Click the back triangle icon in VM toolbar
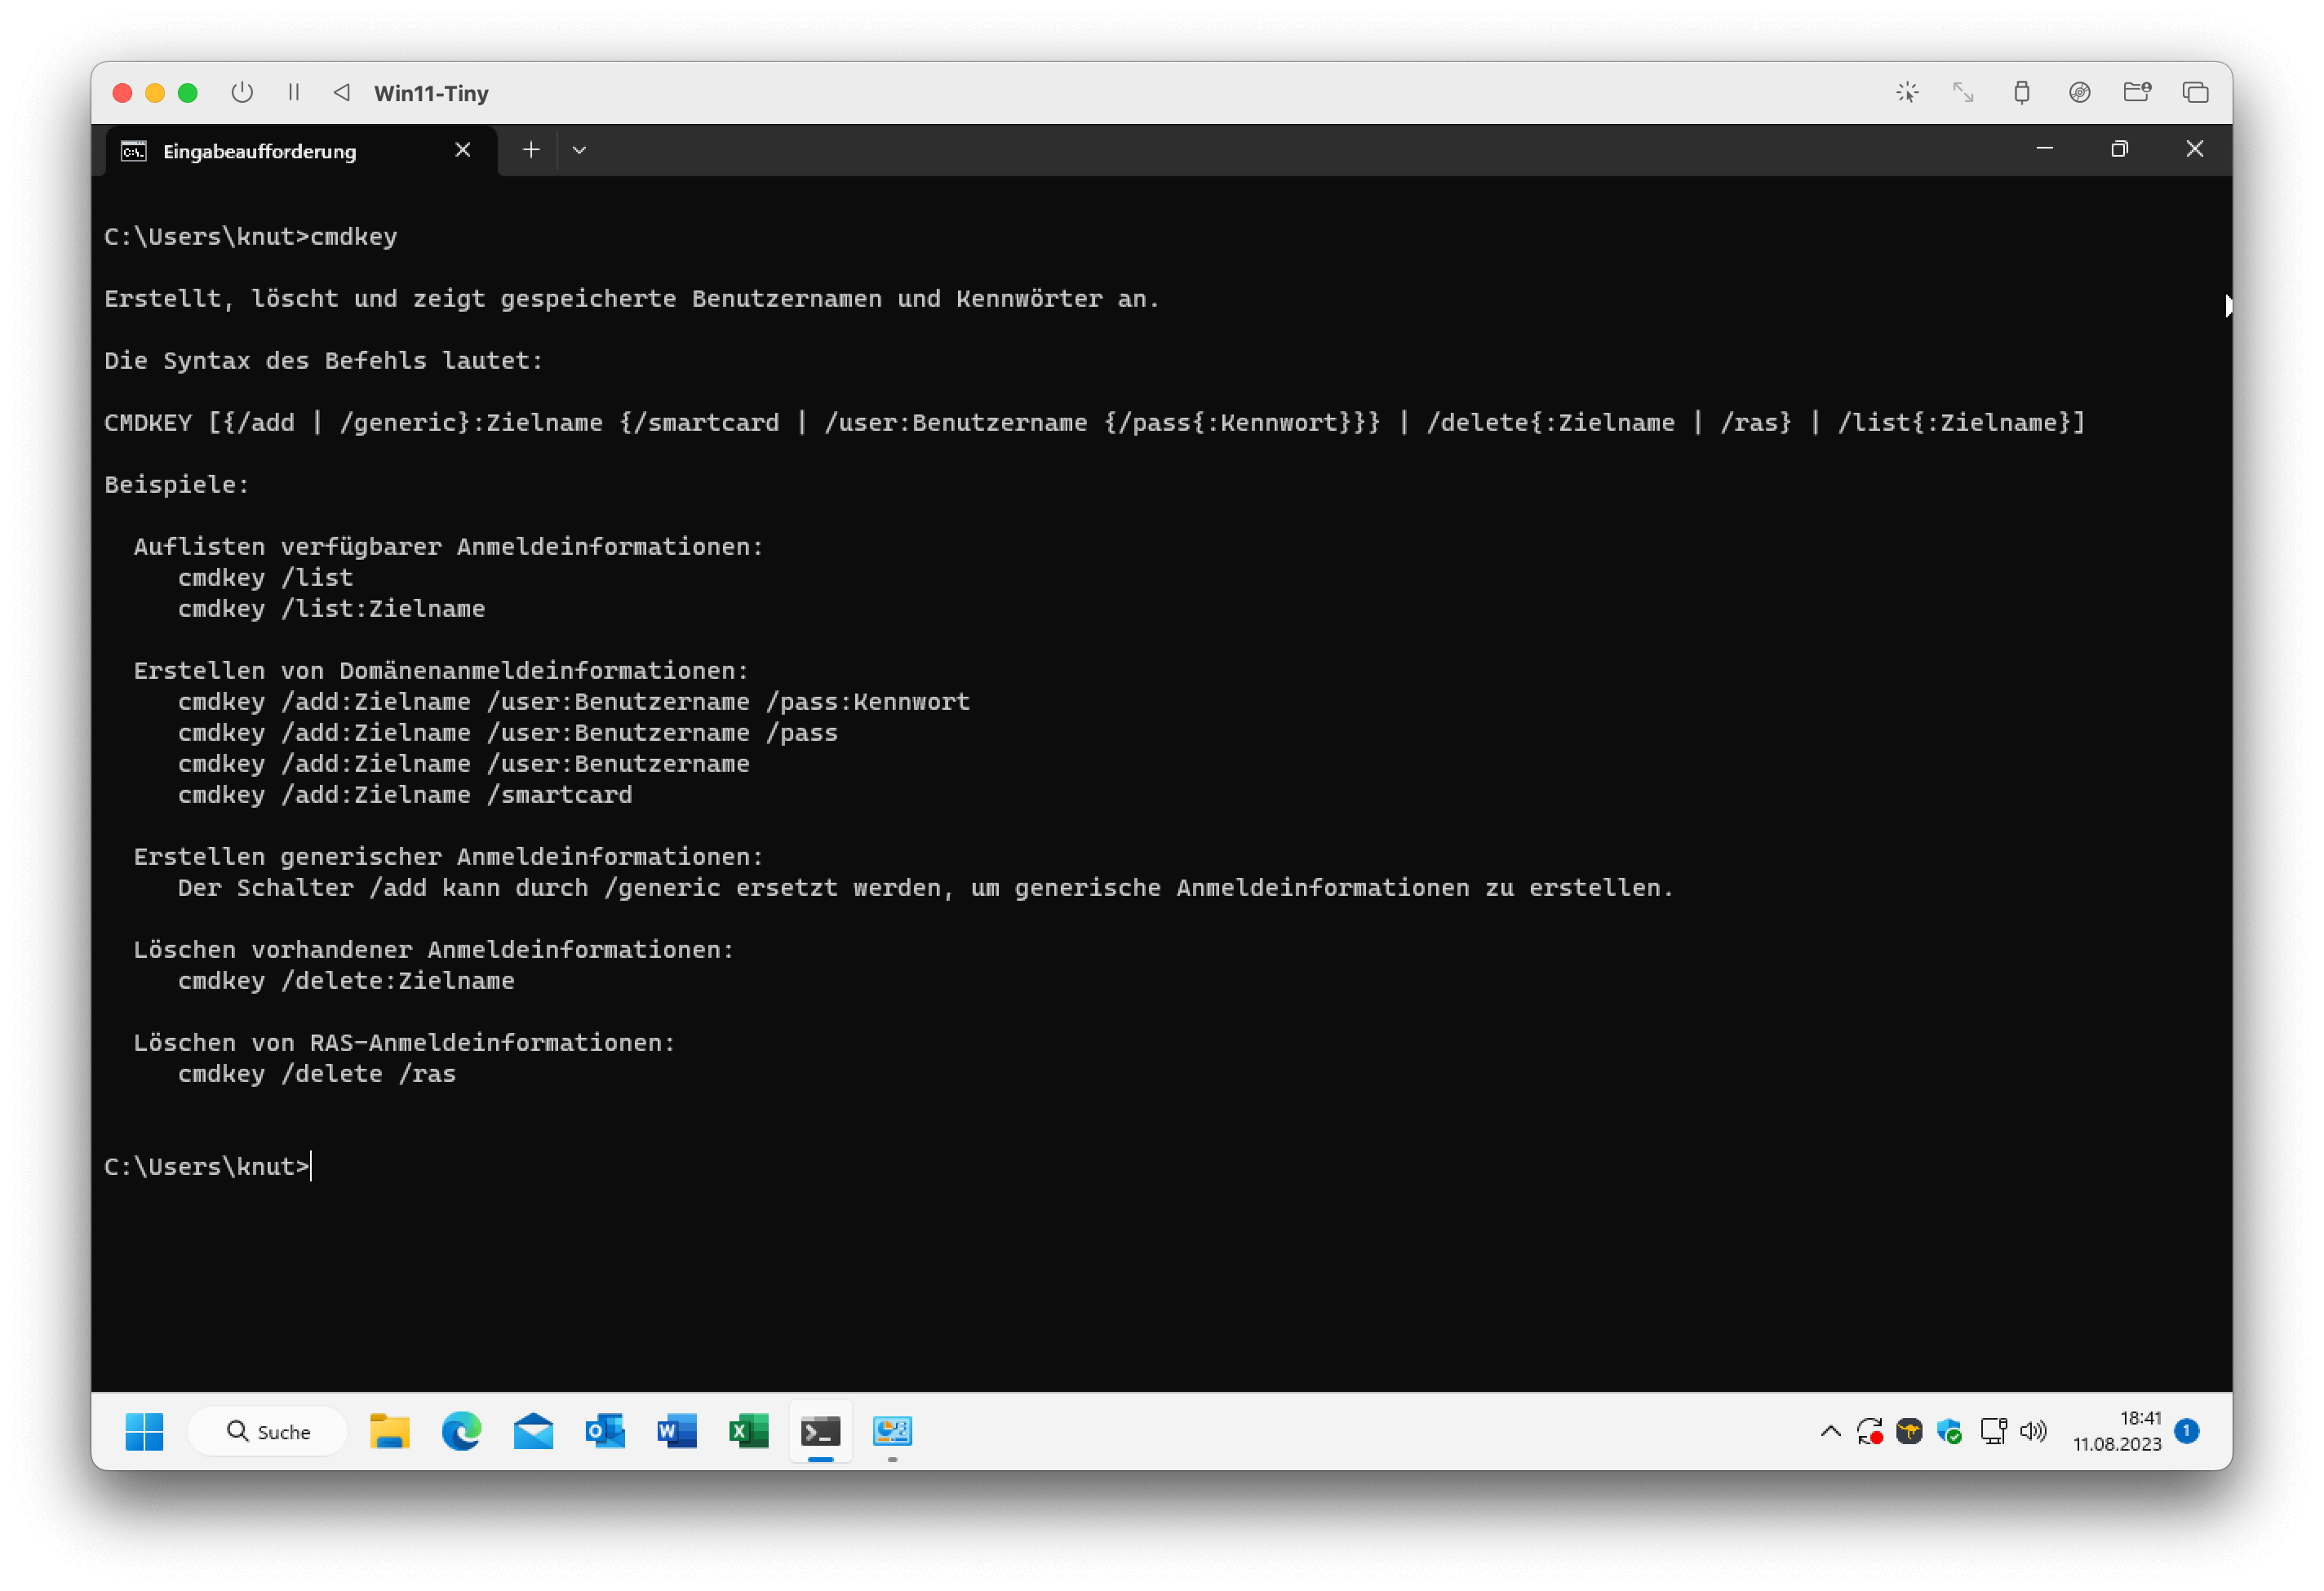The image size is (2324, 1591). (342, 93)
